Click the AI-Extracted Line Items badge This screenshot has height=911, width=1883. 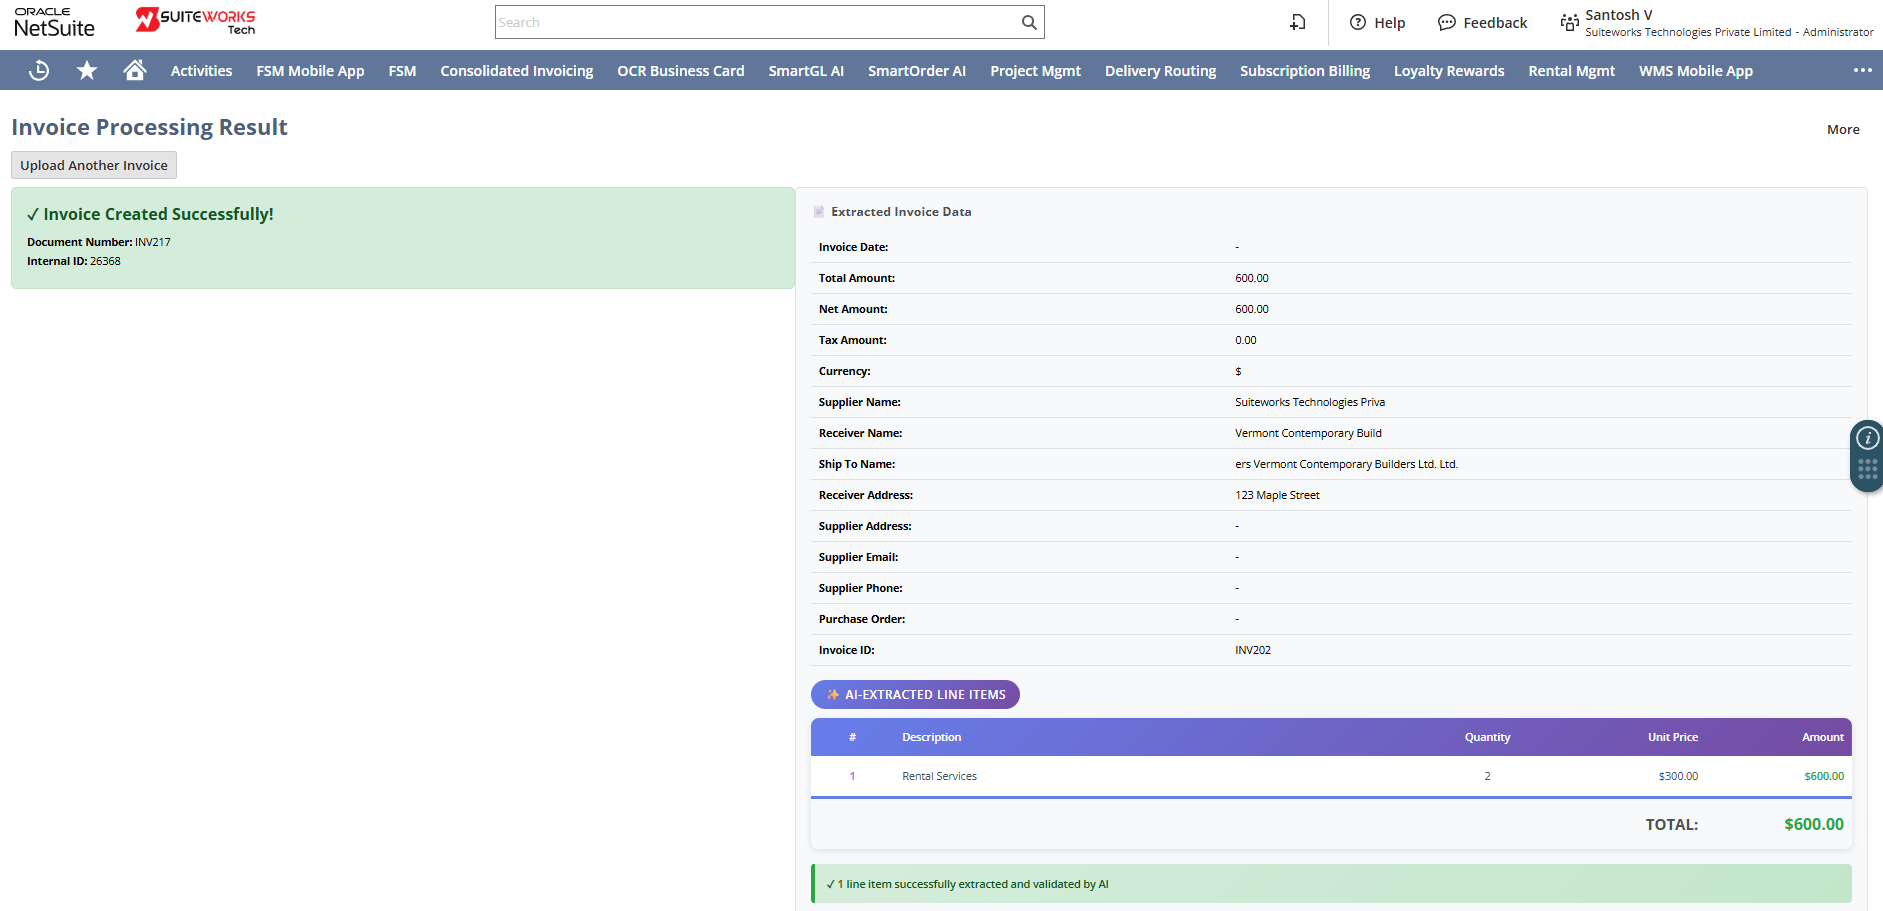click(x=915, y=695)
